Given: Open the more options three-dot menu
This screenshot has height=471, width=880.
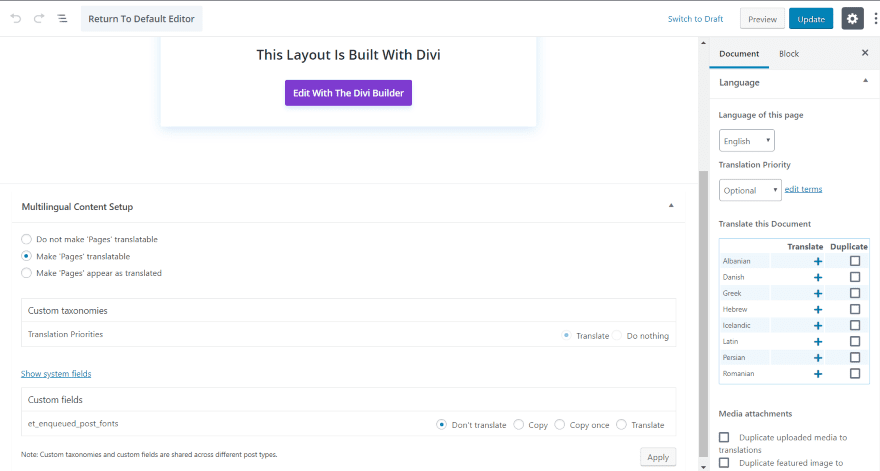Looking at the screenshot, I should click(874, 19).
